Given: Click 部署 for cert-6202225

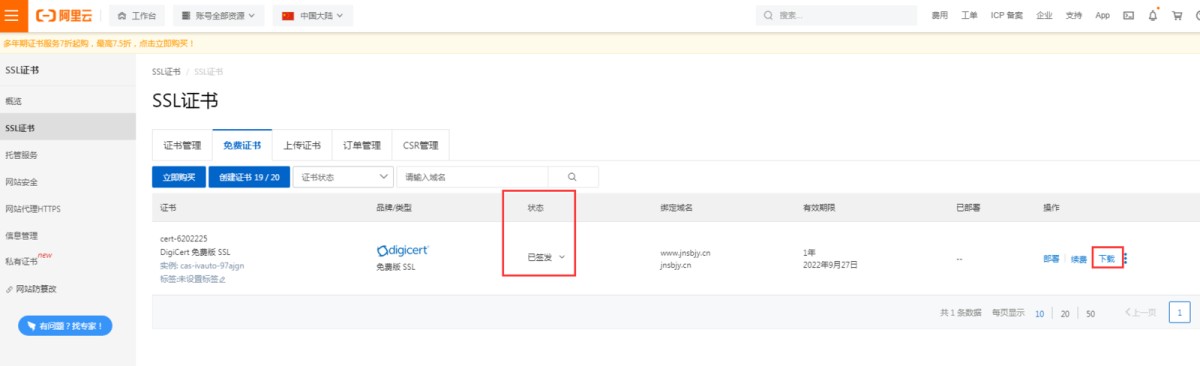Looking at the screenshot, I should pos(1051,258).
